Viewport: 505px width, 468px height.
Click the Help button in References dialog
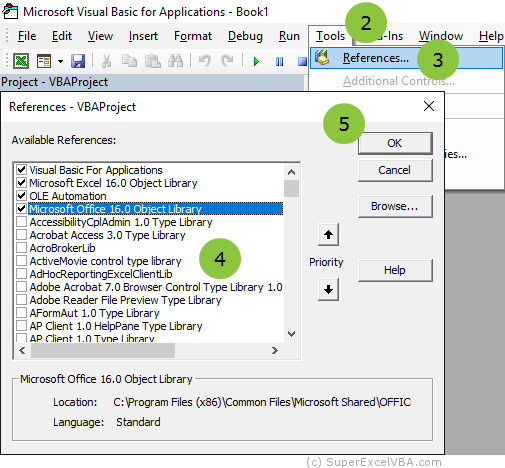pyautogui.click(x=395, y=270)
